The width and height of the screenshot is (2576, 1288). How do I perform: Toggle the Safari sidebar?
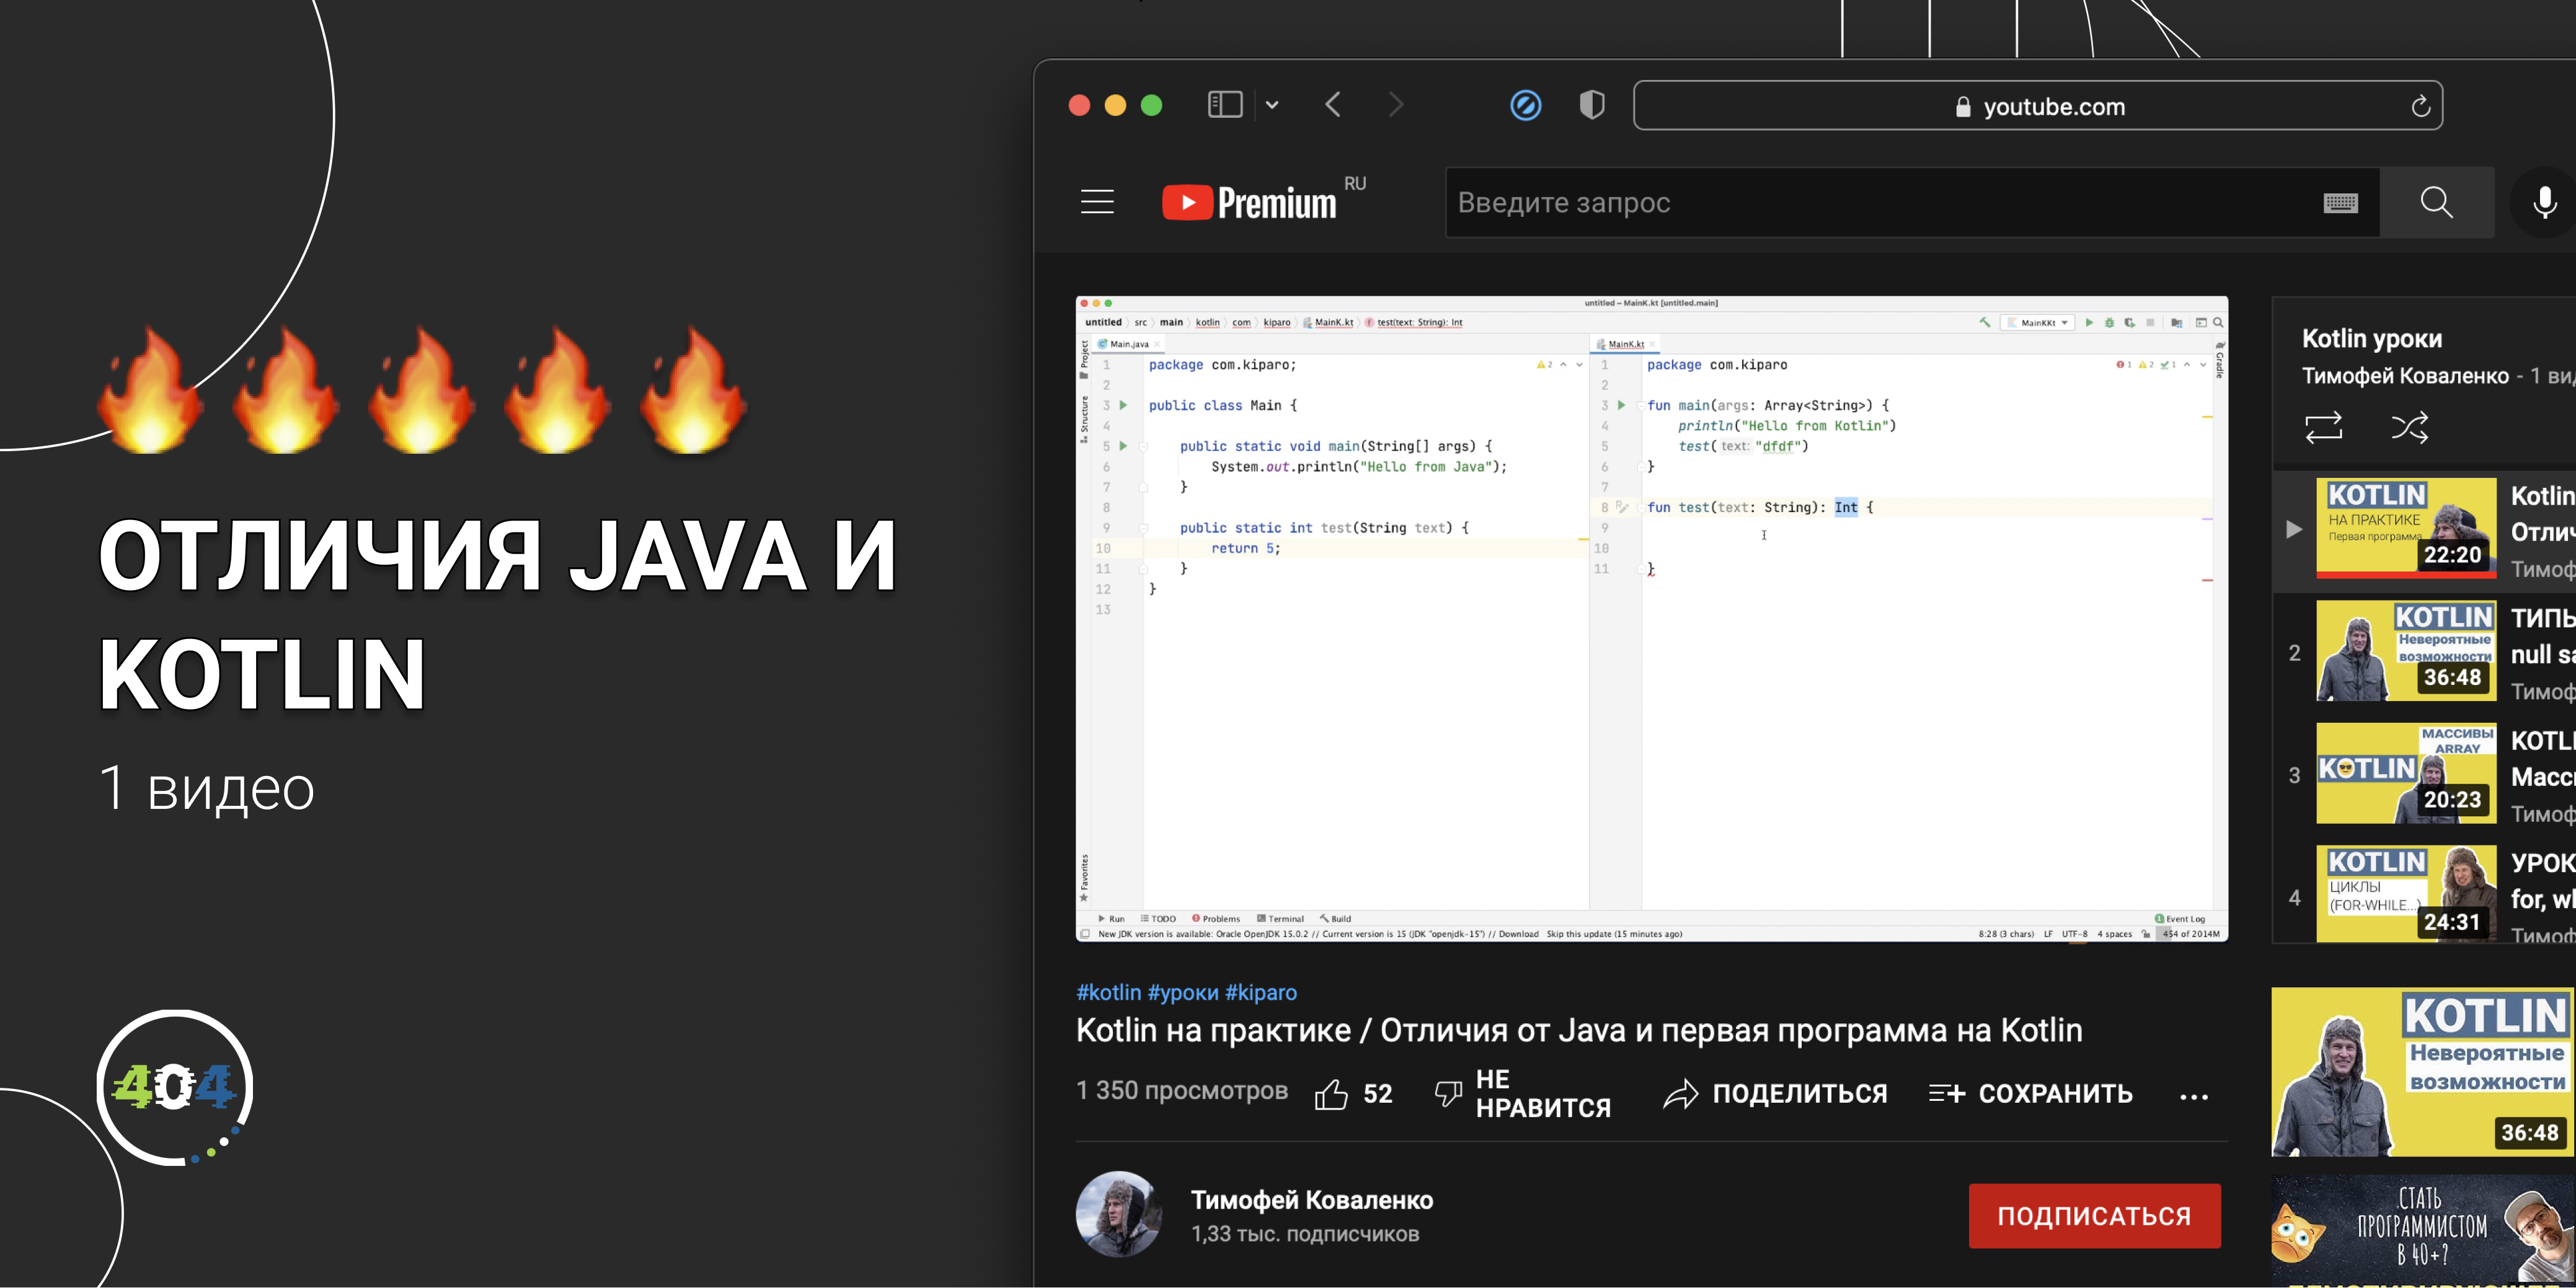click(1225, 105)
